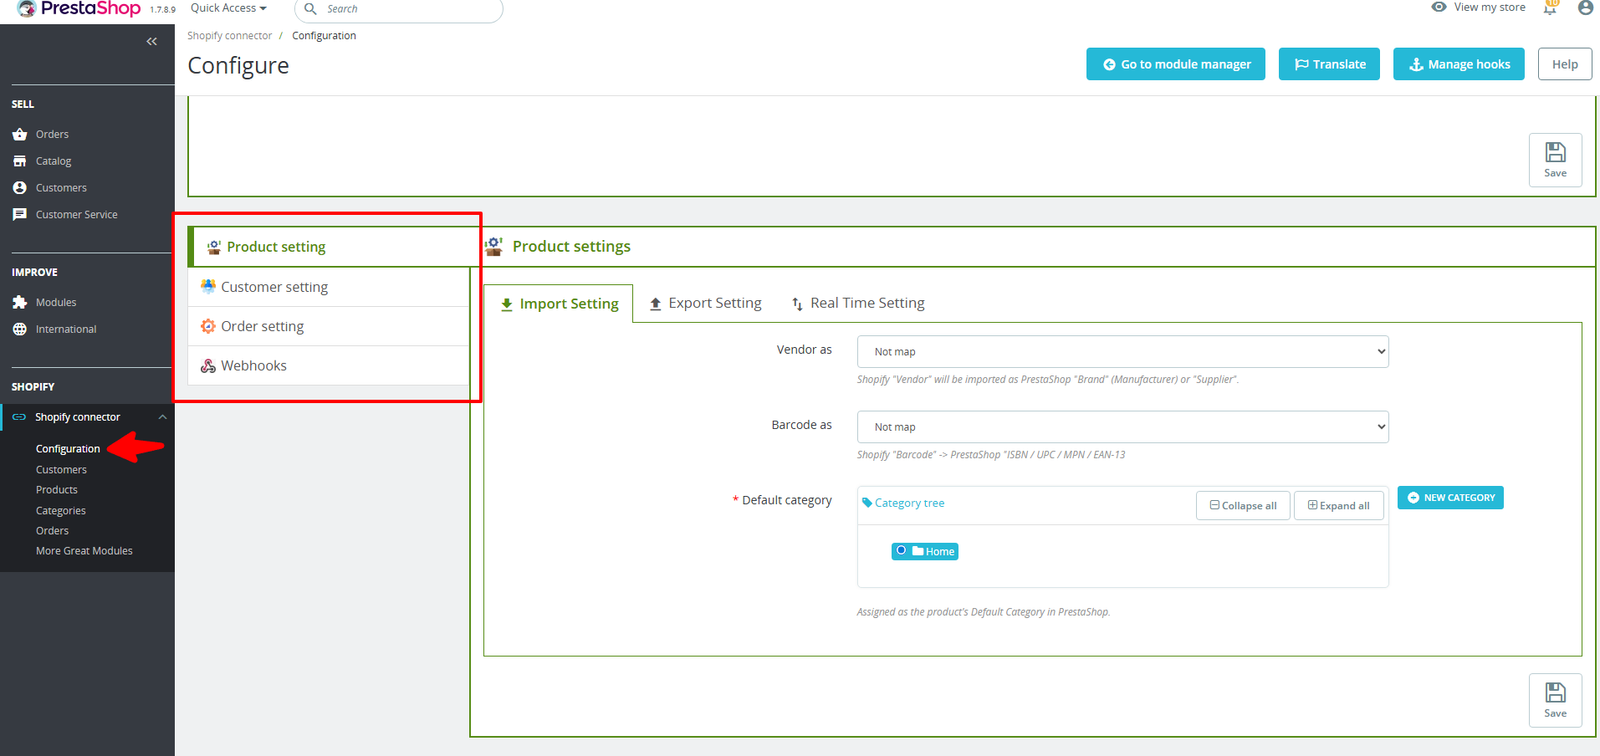This screenshot has height=756, width=1600.
Task: Open the user profile avatar icon
Action: coord(1585,8)
